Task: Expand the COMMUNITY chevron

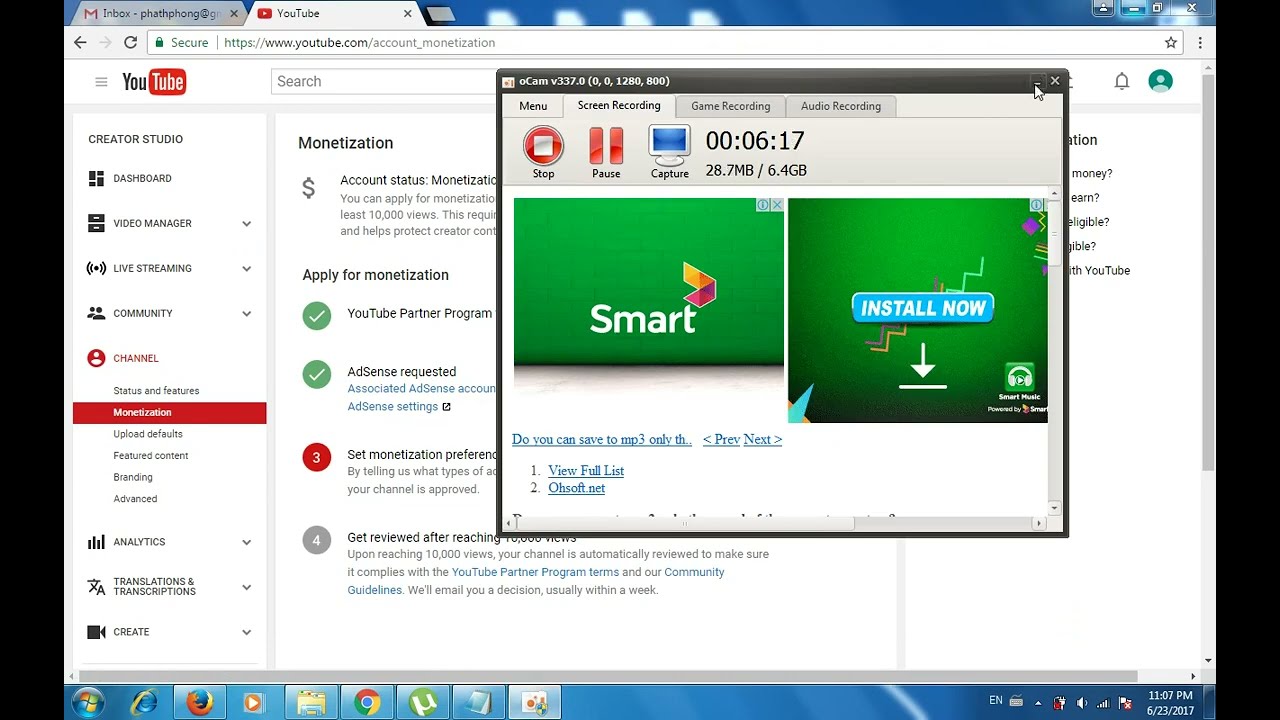Action: click(246, 314)
